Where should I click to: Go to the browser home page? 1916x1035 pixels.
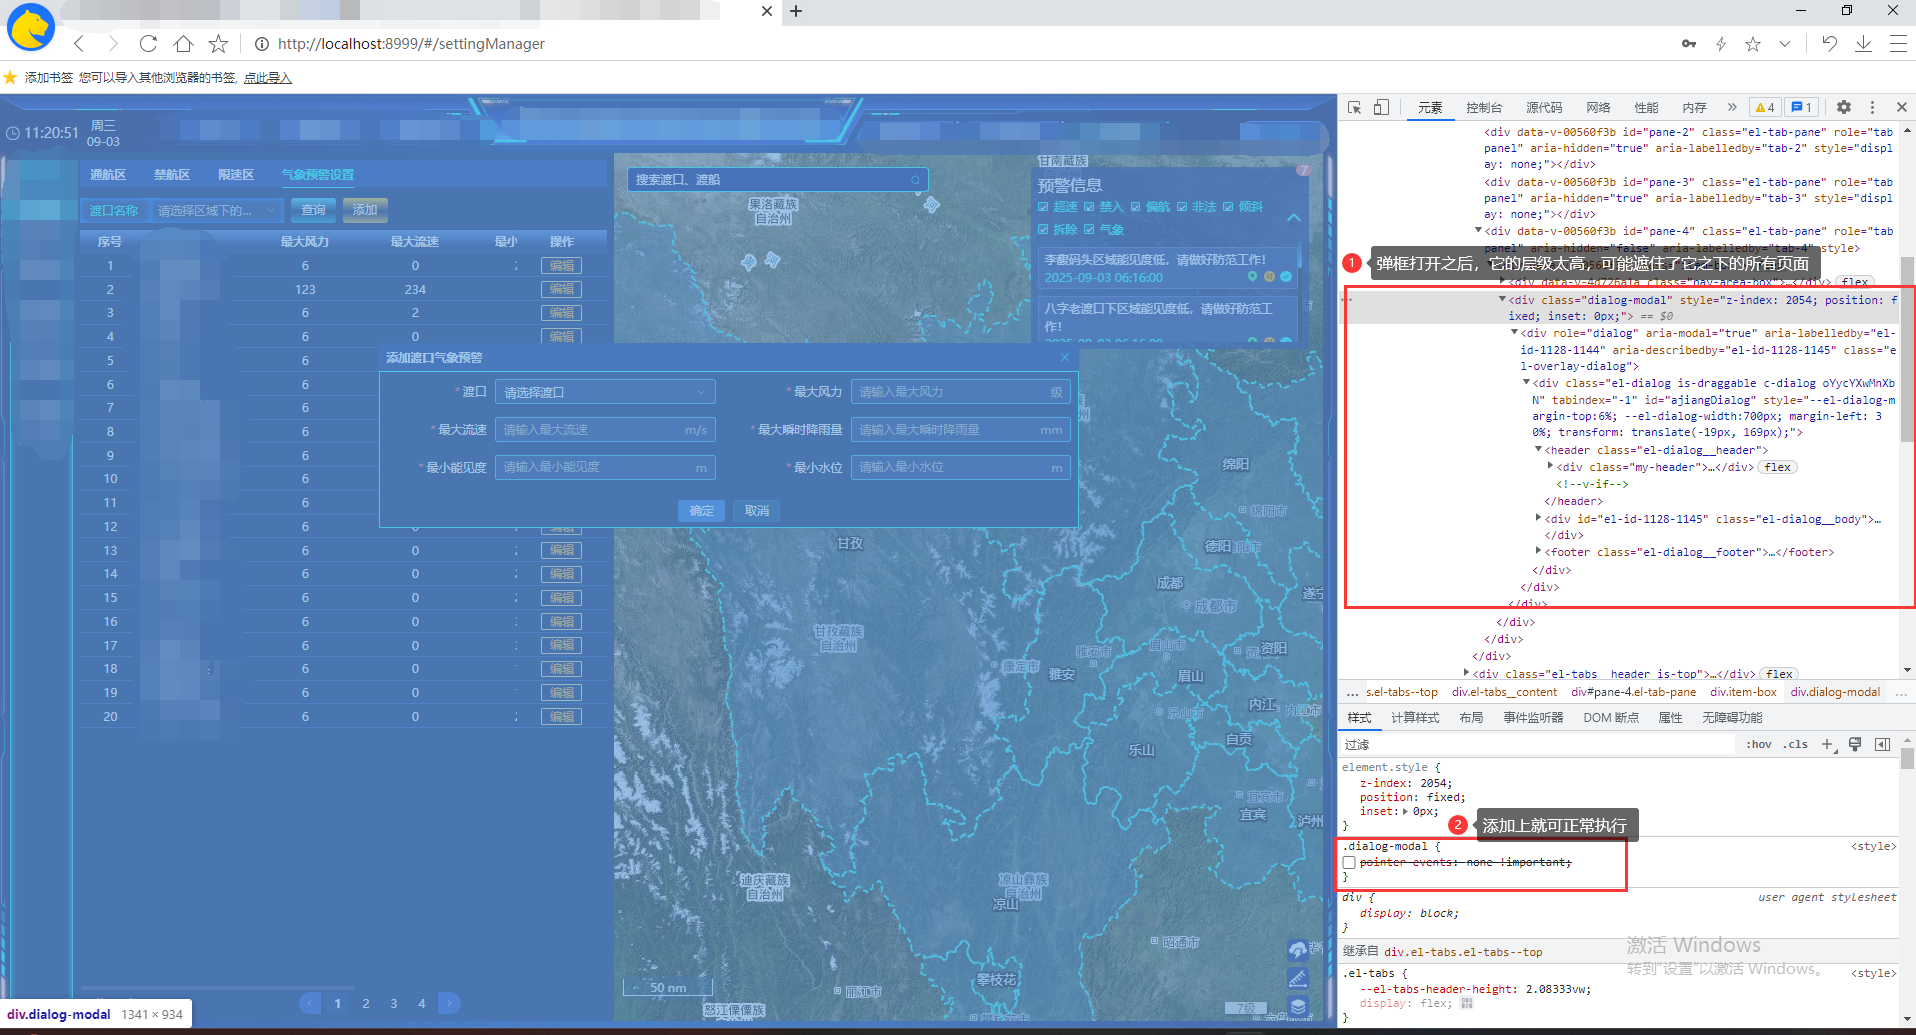point(183,43)
